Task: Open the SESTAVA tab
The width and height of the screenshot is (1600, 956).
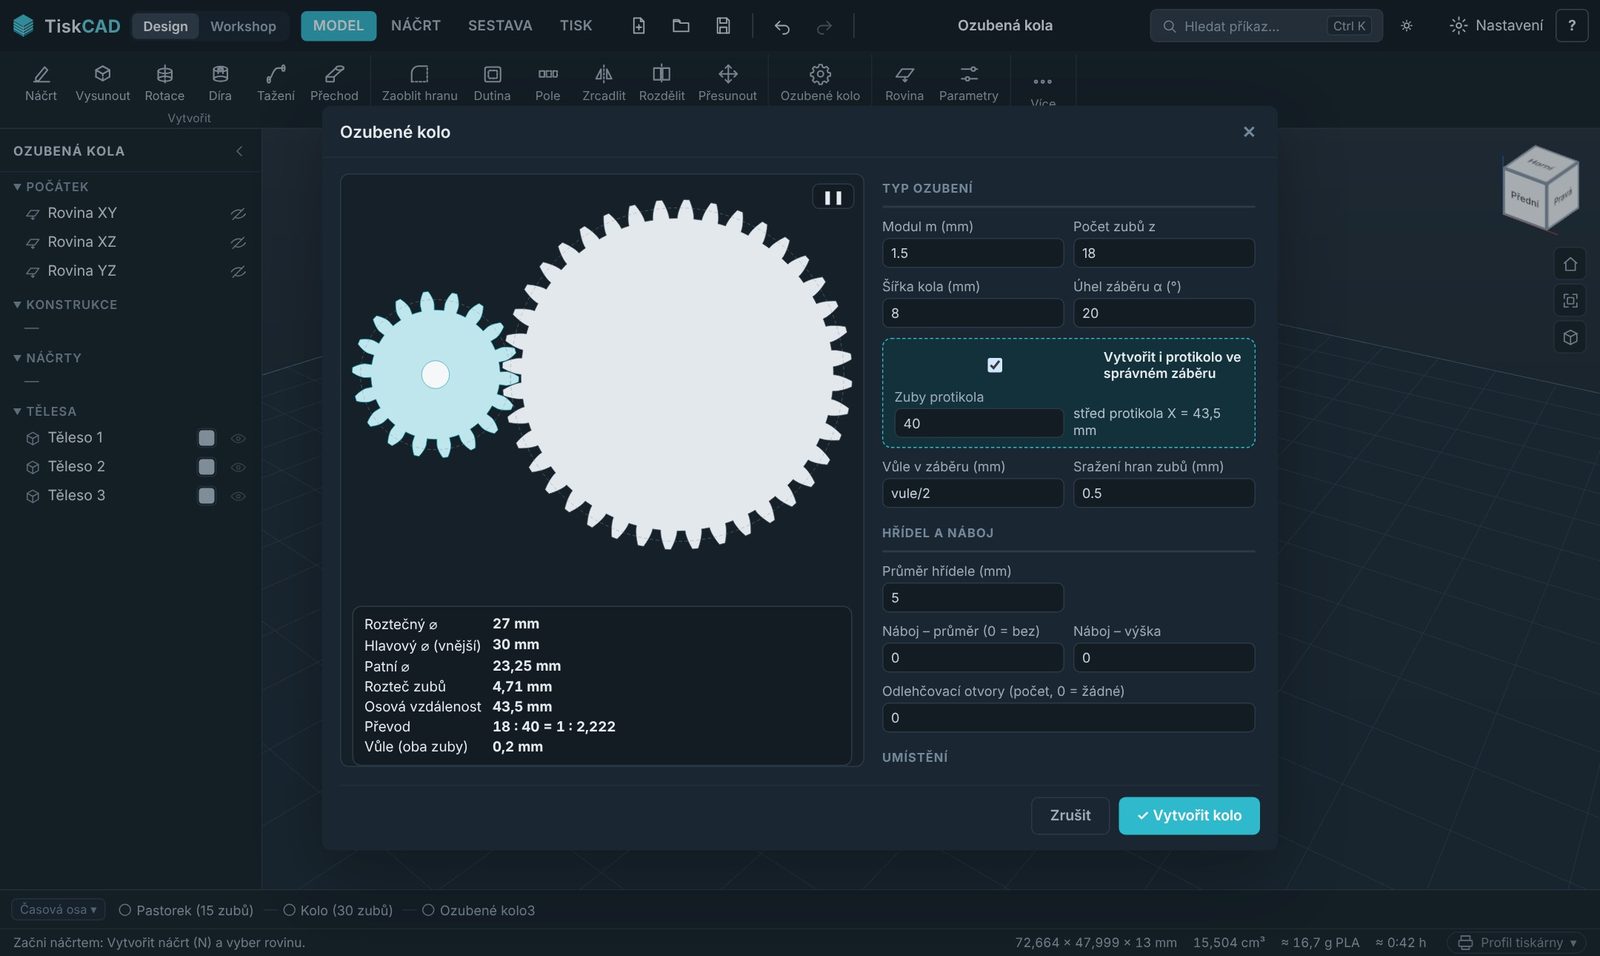Action: pyautogui.click(x=500, y=26)
